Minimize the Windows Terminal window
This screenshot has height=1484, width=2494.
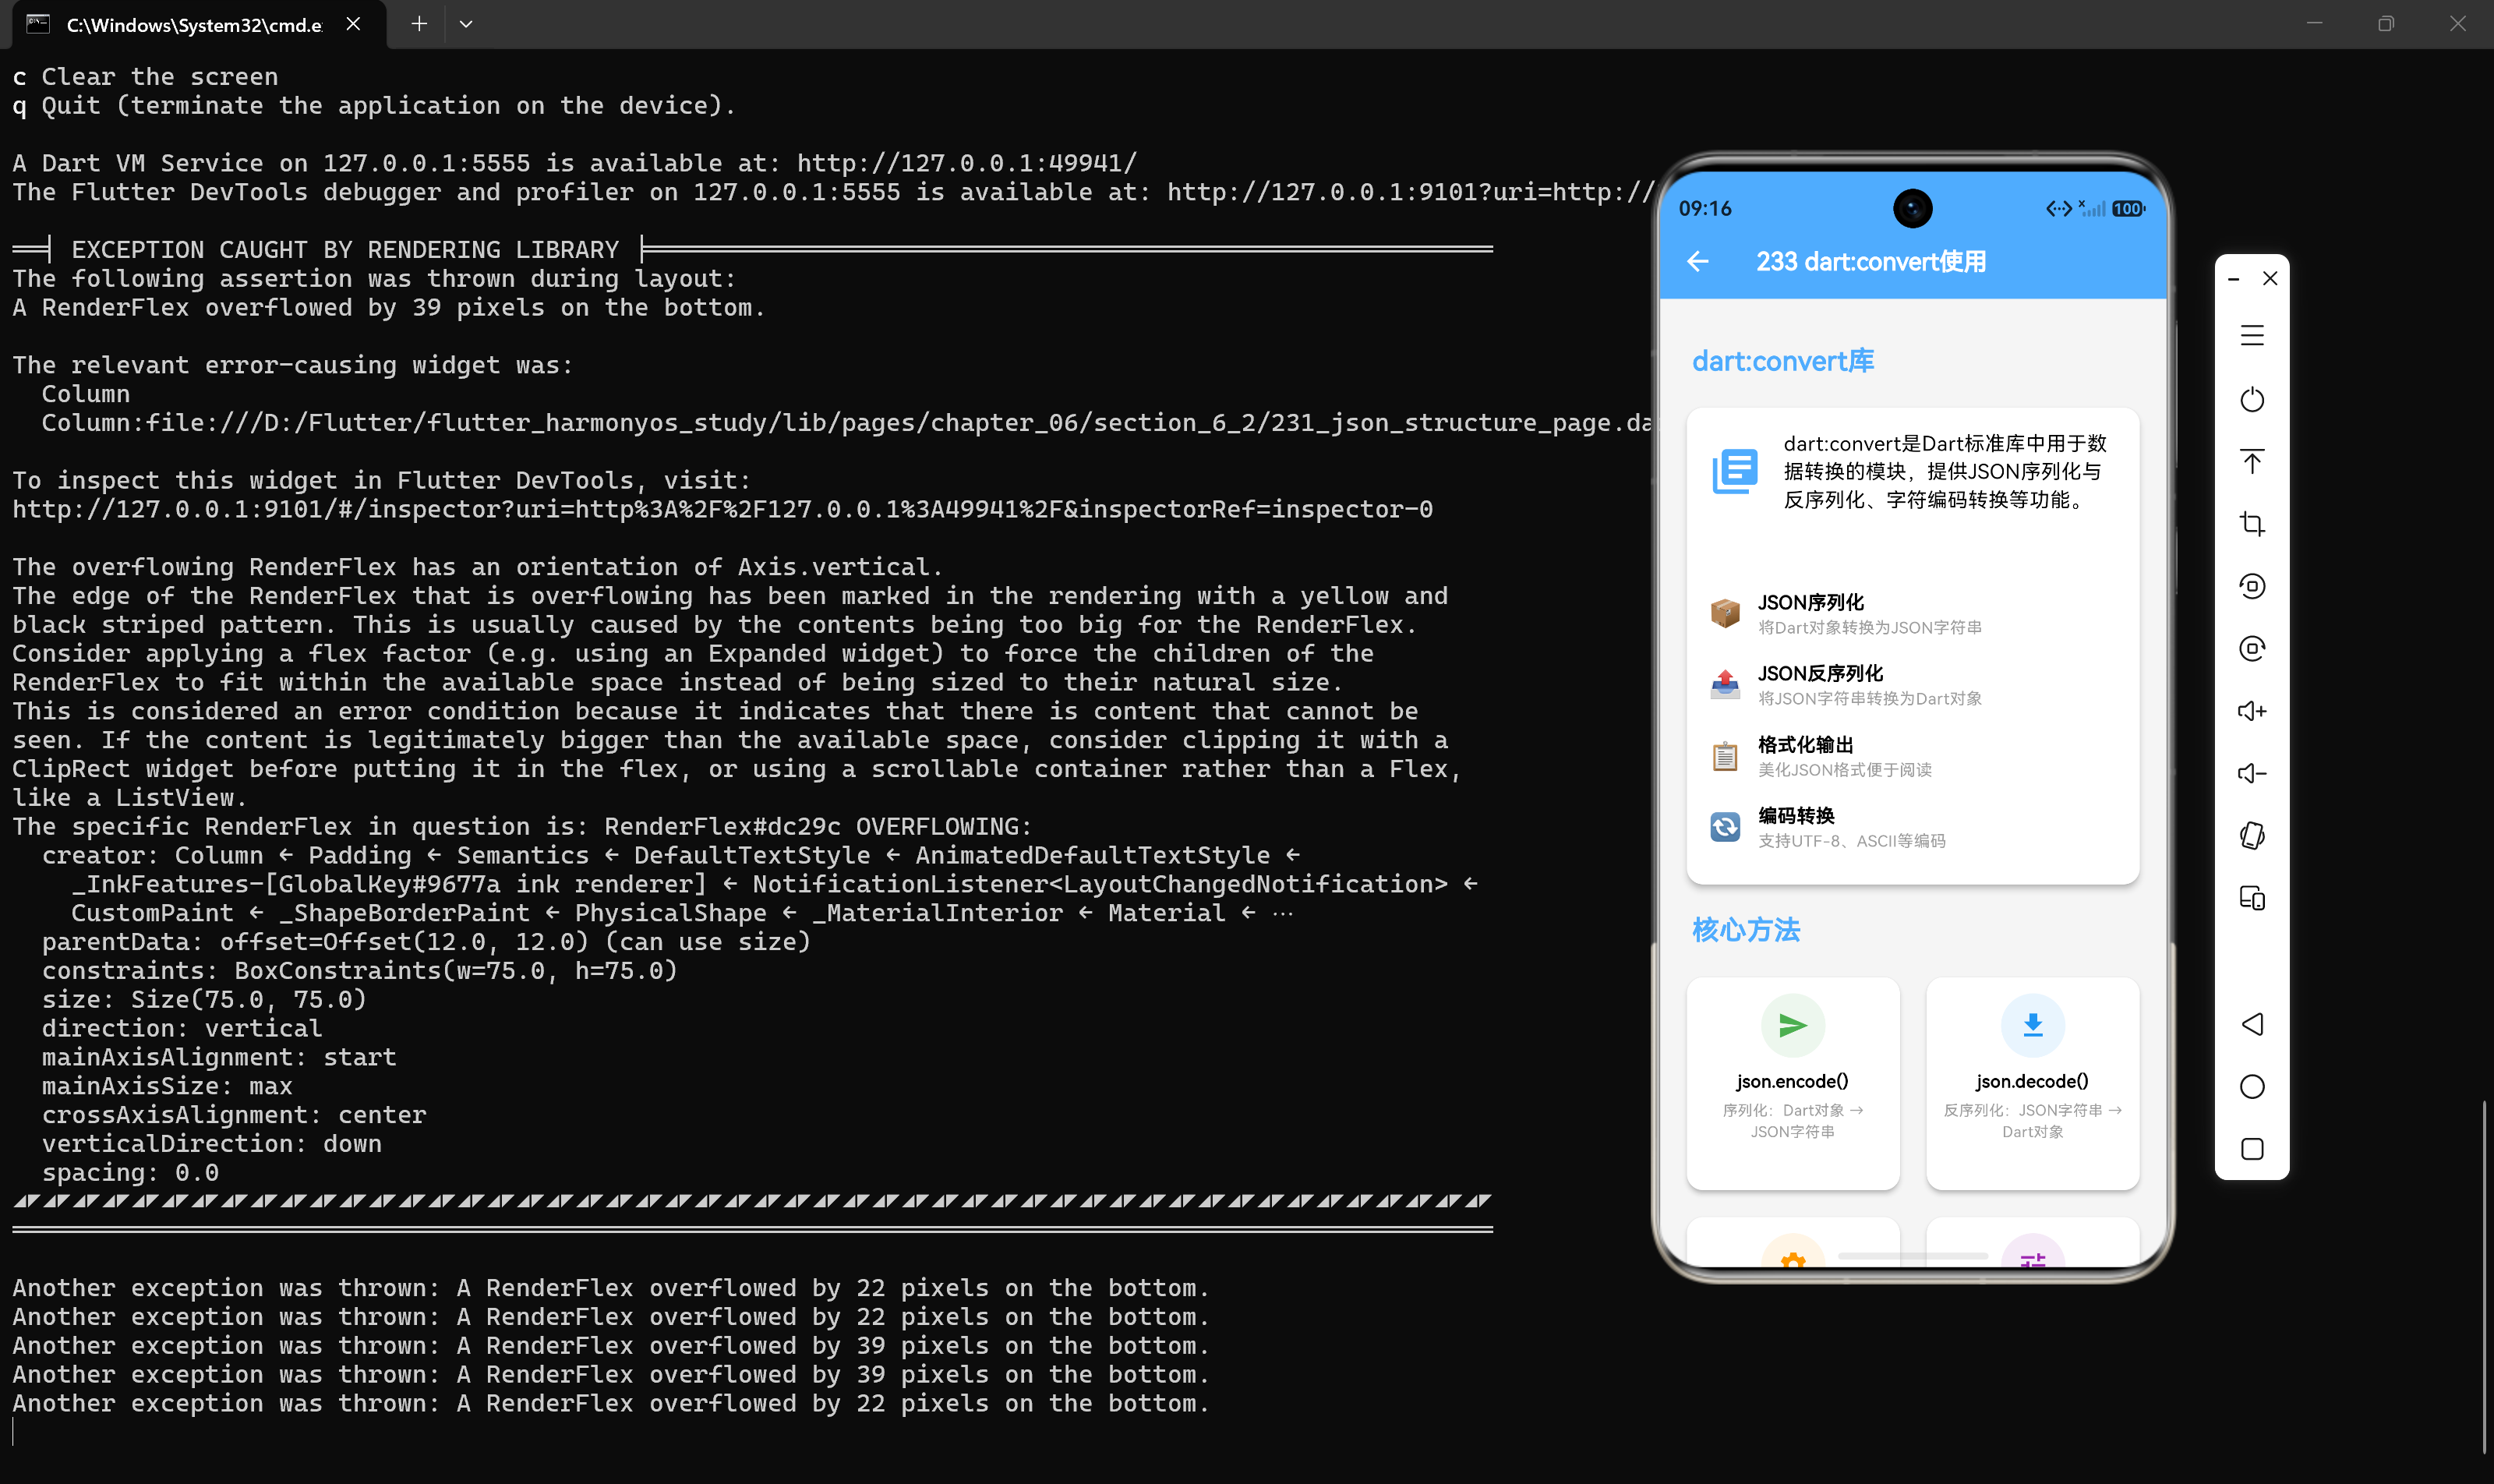2314,24
